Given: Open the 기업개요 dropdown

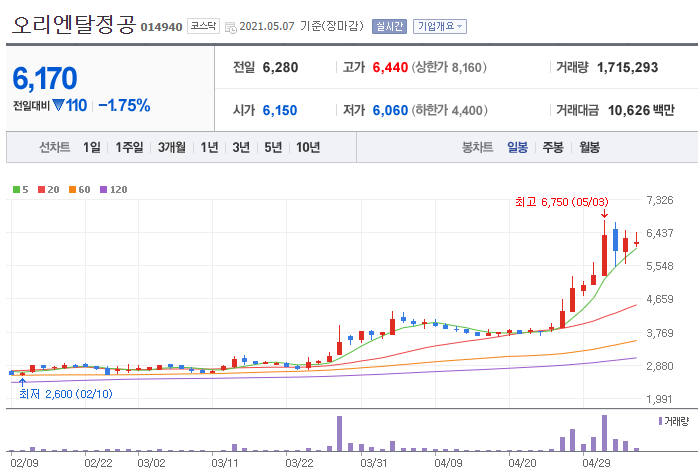Looking at the screenshot, I should [440, 26].
